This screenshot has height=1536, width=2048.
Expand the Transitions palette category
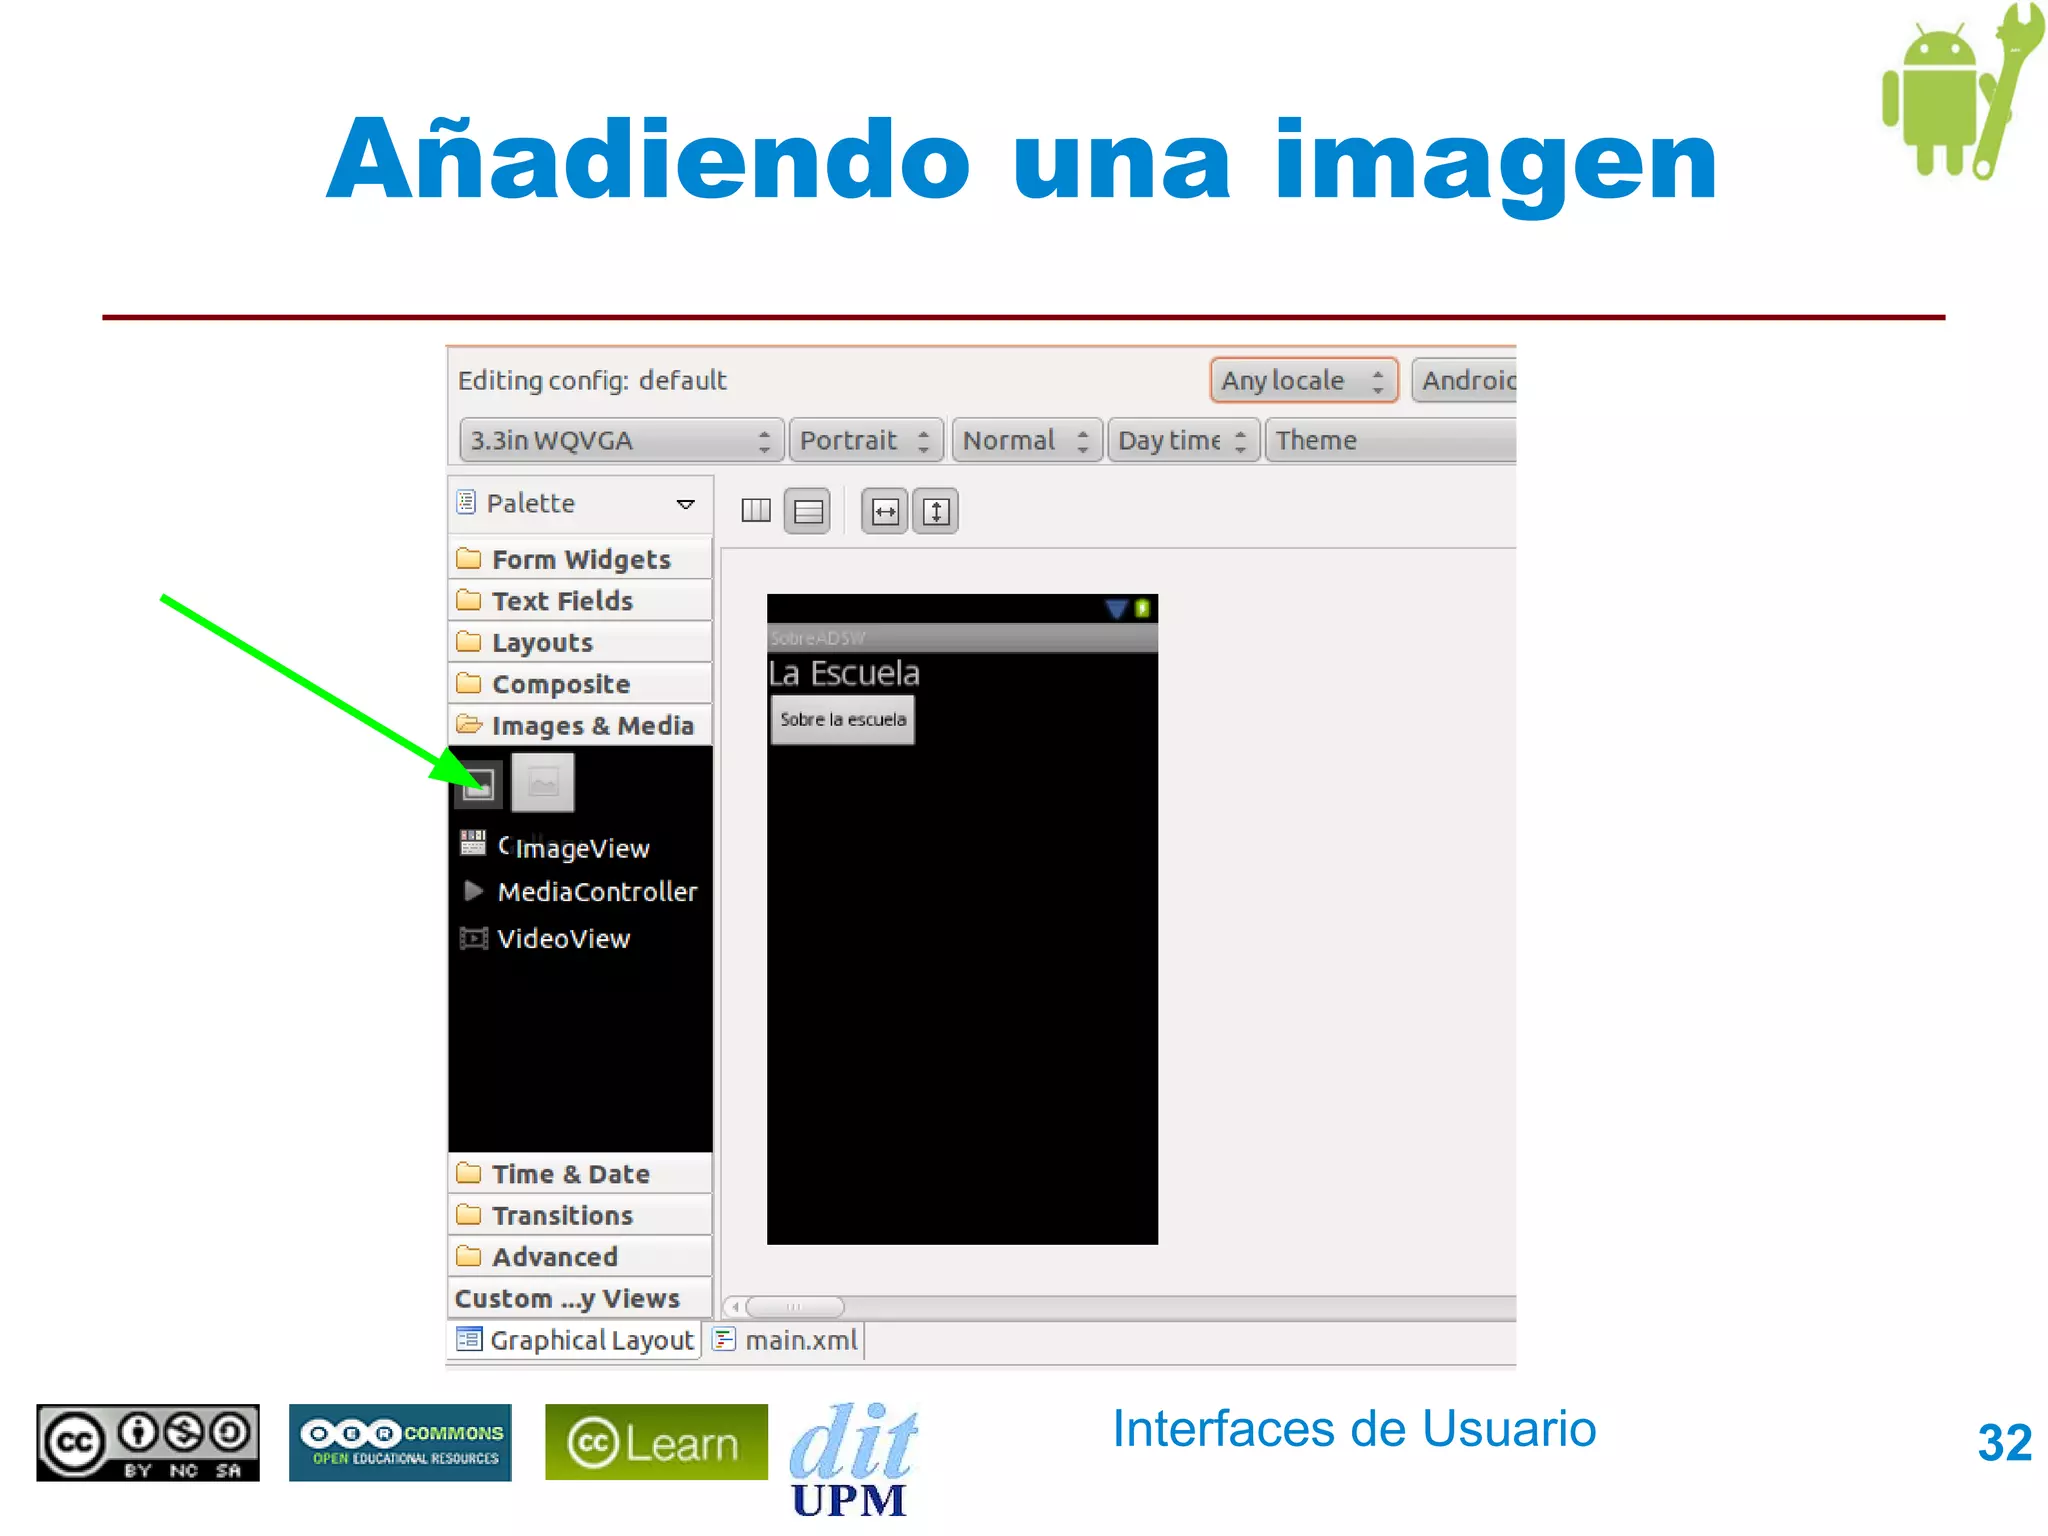[x=580, y=1215]
